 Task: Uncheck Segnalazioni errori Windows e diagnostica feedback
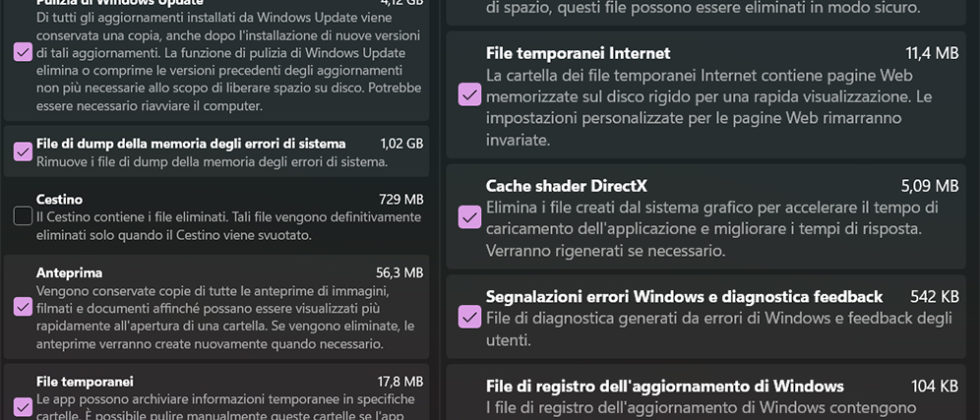pyautogui.click(x=469, y=317)
